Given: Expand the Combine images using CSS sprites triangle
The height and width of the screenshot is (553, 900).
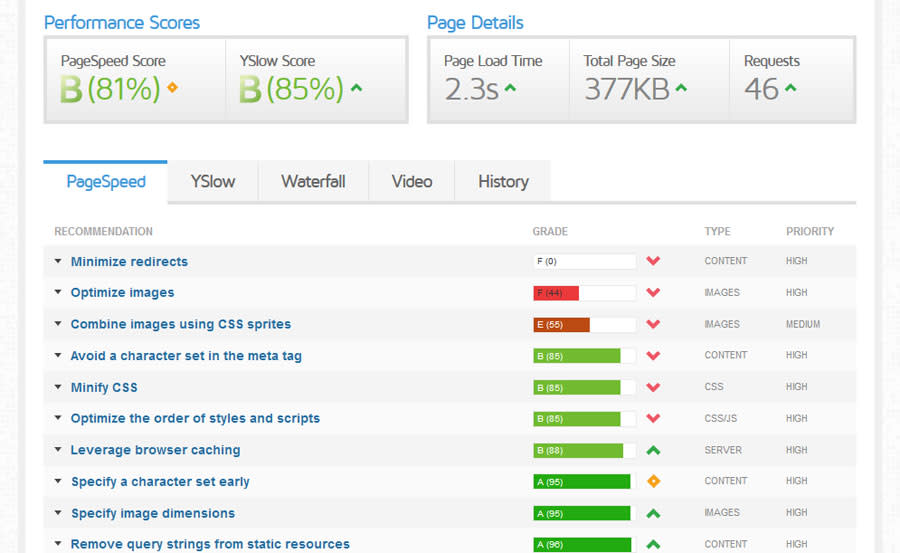Looking at the screenshot, I should click(58, 323).
